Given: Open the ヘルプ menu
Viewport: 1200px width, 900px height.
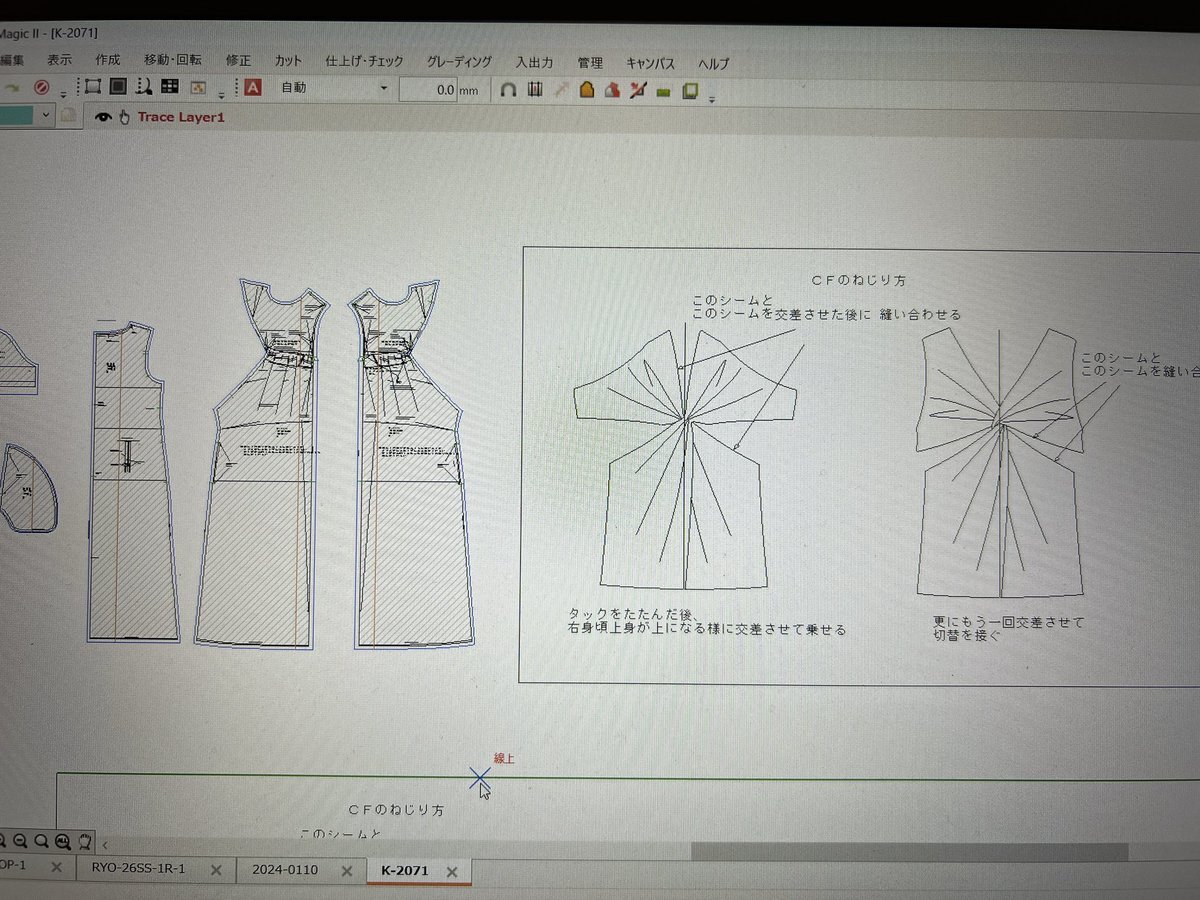Looking at the screenshot, I should tap(714, 63).
